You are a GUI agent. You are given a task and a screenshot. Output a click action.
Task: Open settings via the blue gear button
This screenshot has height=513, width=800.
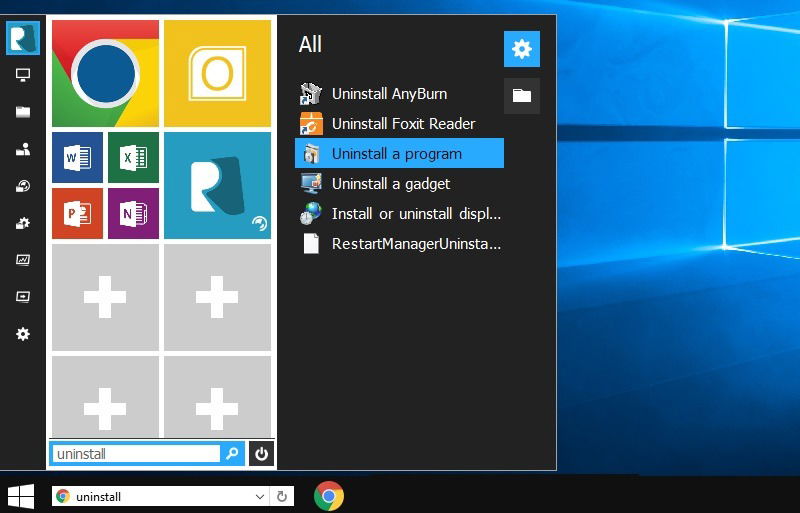521,49
